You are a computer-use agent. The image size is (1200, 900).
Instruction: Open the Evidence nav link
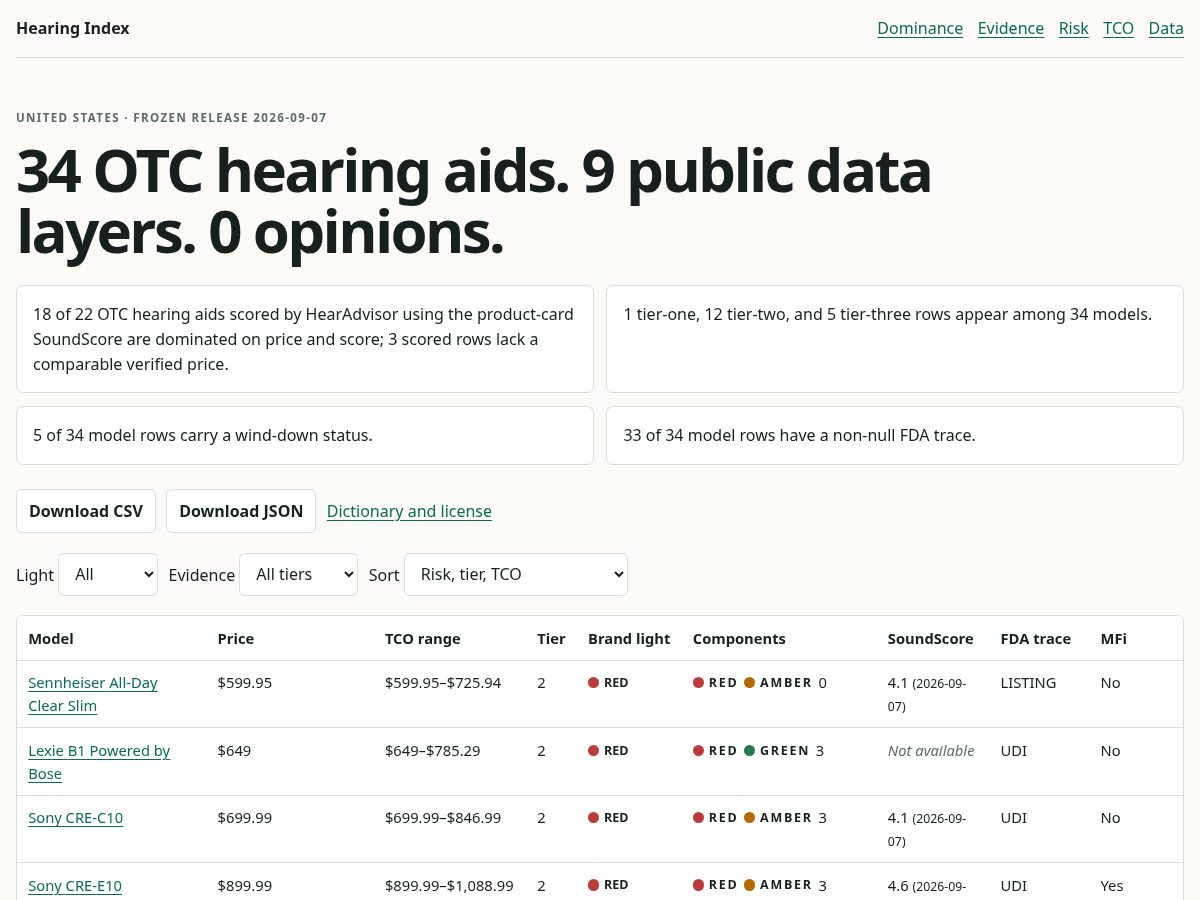[1011, 28]
